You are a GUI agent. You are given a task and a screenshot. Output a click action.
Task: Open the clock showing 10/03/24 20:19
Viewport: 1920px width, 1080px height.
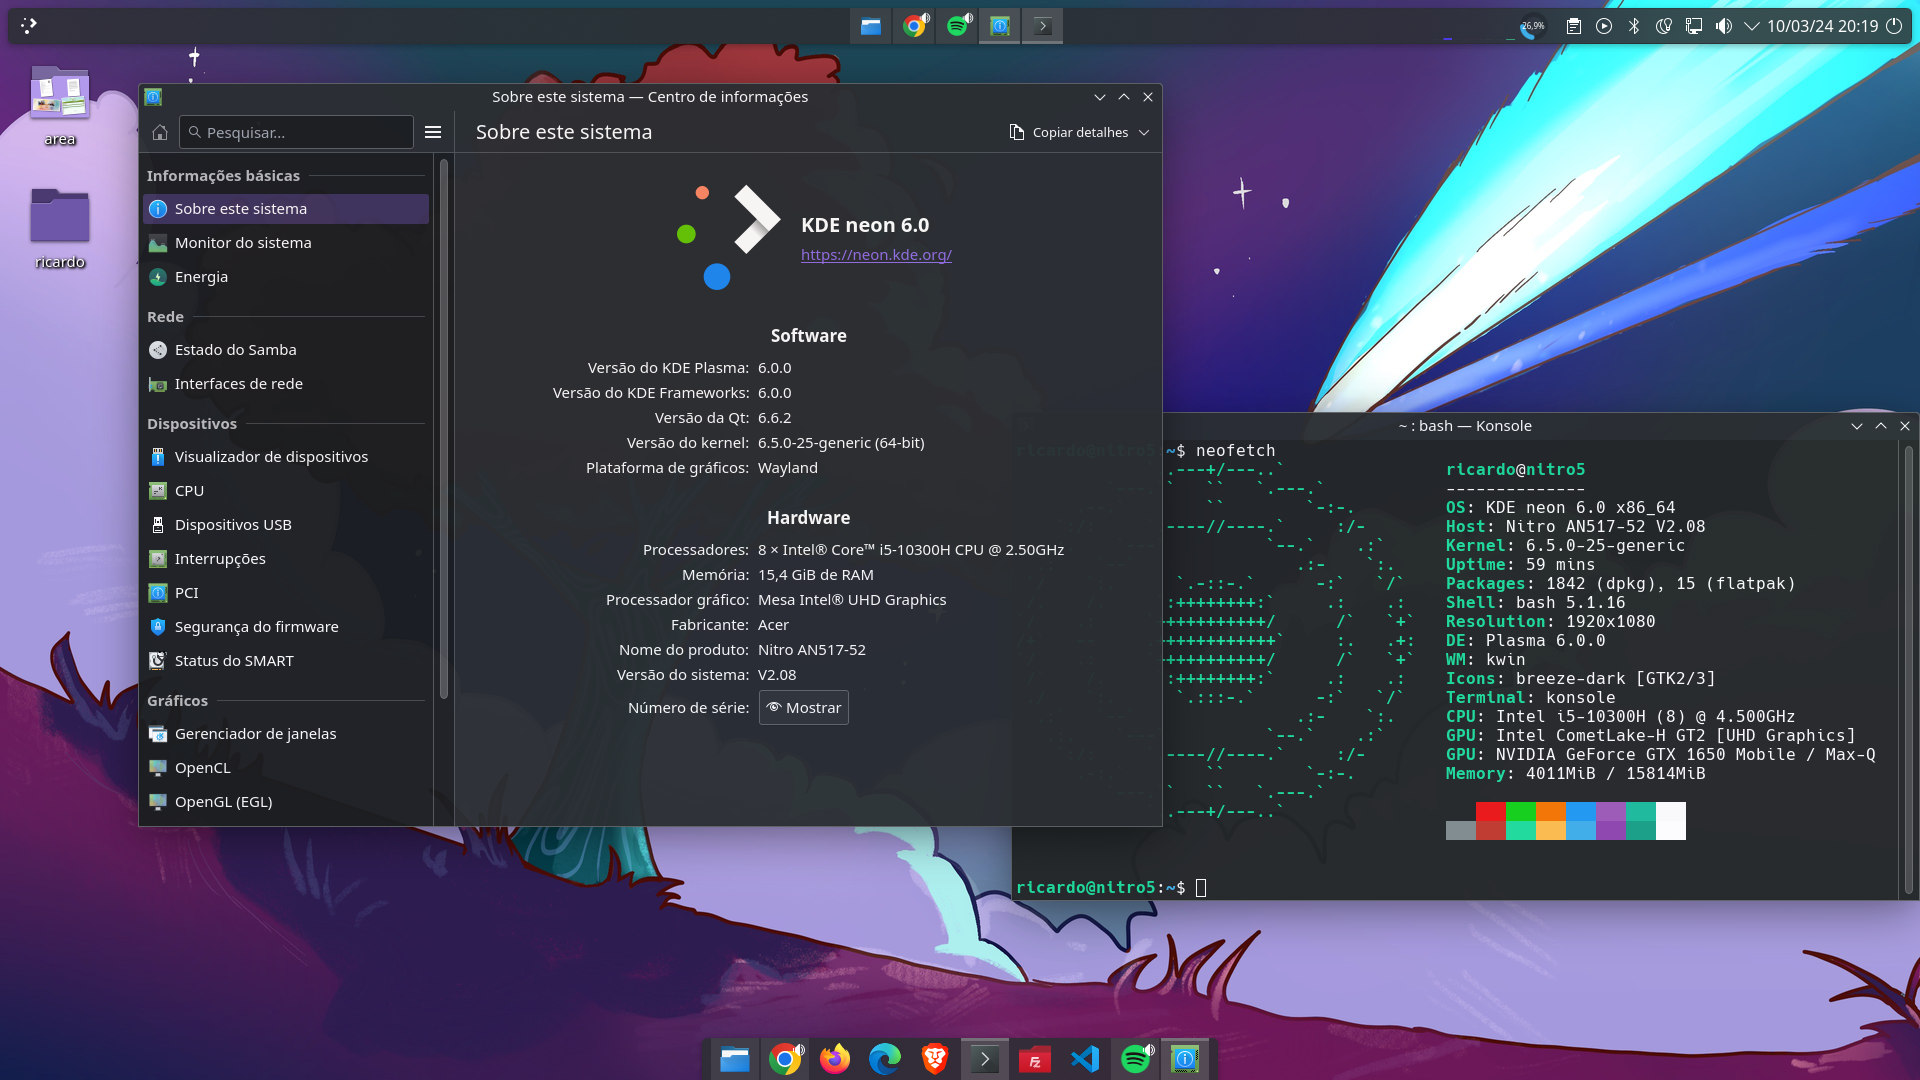[1822, 26]
